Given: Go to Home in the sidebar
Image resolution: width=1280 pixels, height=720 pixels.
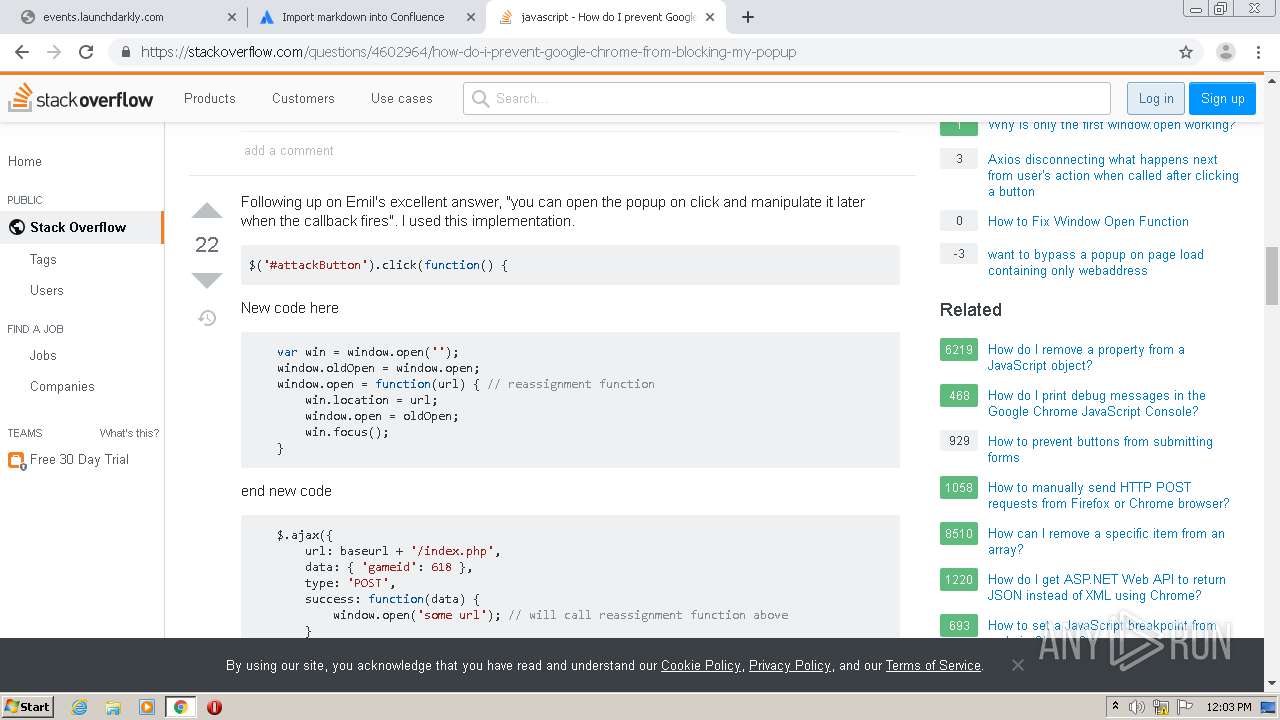Looking at the screenshot, I should pos(25,161).
